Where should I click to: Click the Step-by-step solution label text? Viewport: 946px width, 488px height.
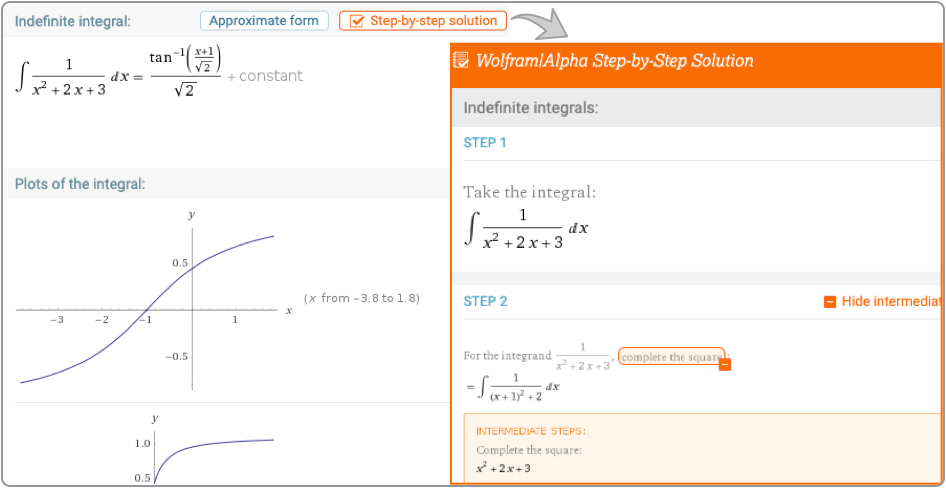pyautogui.click(x=433, y=21)
